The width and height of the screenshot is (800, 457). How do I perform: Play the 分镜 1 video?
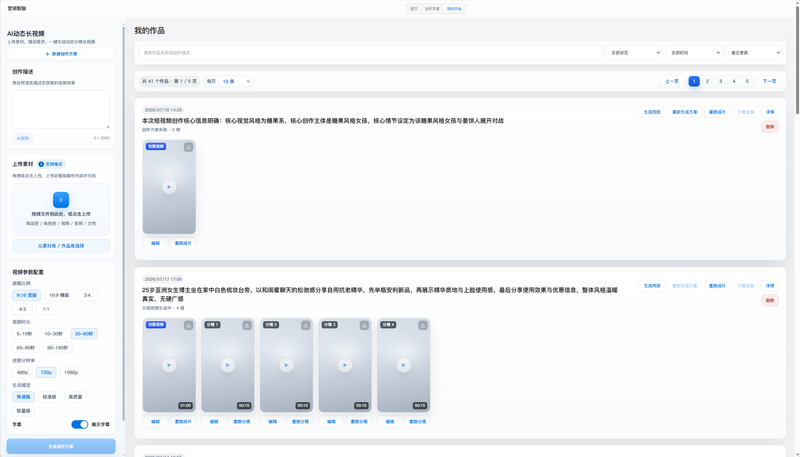tap(228, 365)
